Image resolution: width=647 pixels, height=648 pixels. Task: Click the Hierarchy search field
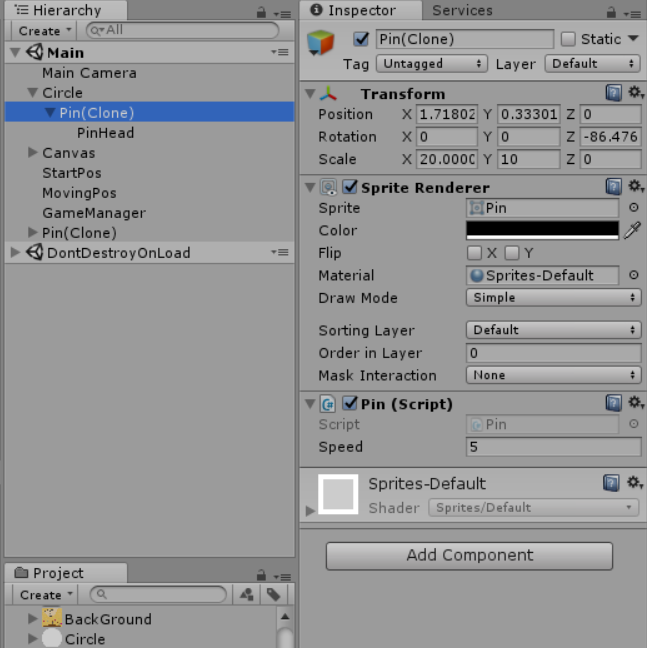point(183,30)
